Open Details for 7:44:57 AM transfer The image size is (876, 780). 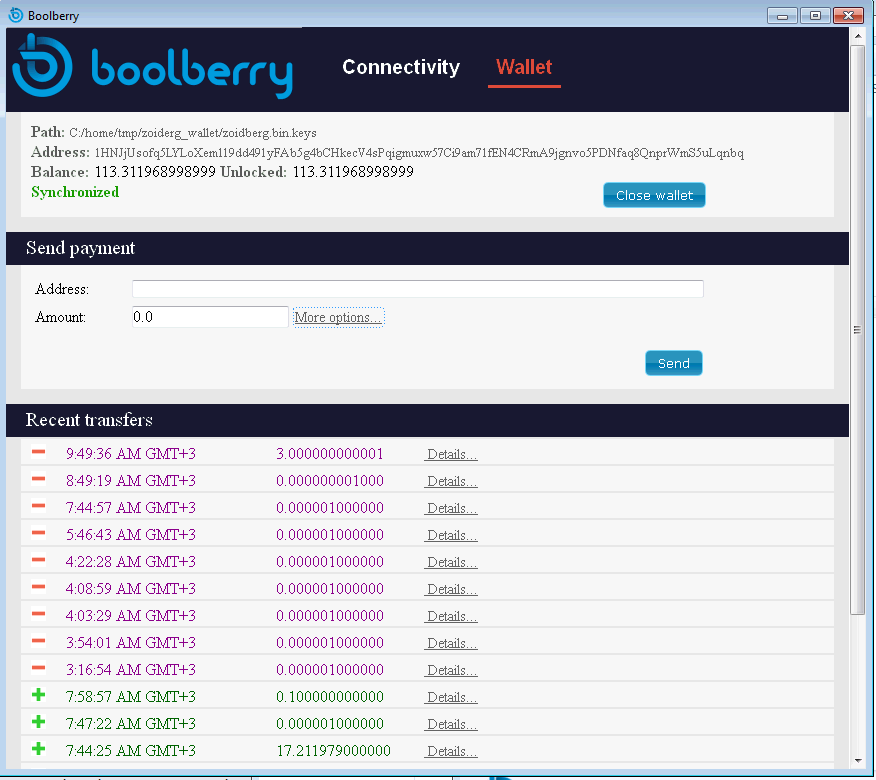coord(451,508)
